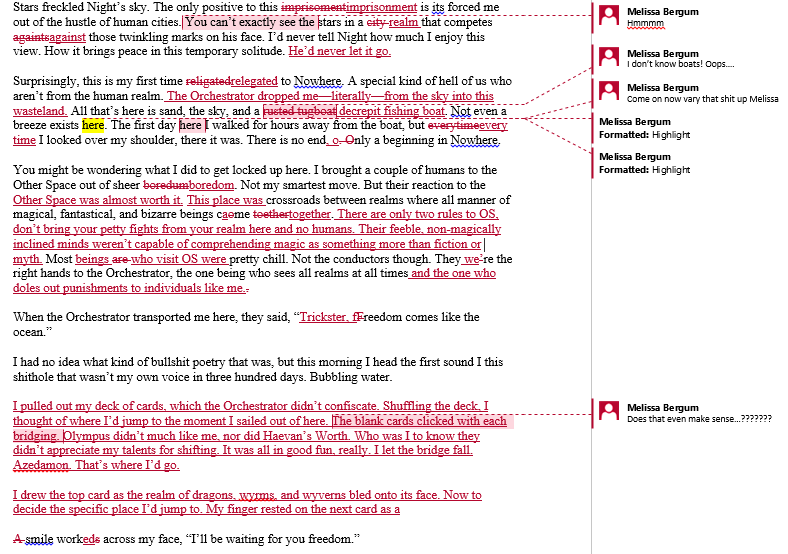
Task: Select the "Come on now vary that" comment text
Action: pyautogui.click(x=701, y=99)
